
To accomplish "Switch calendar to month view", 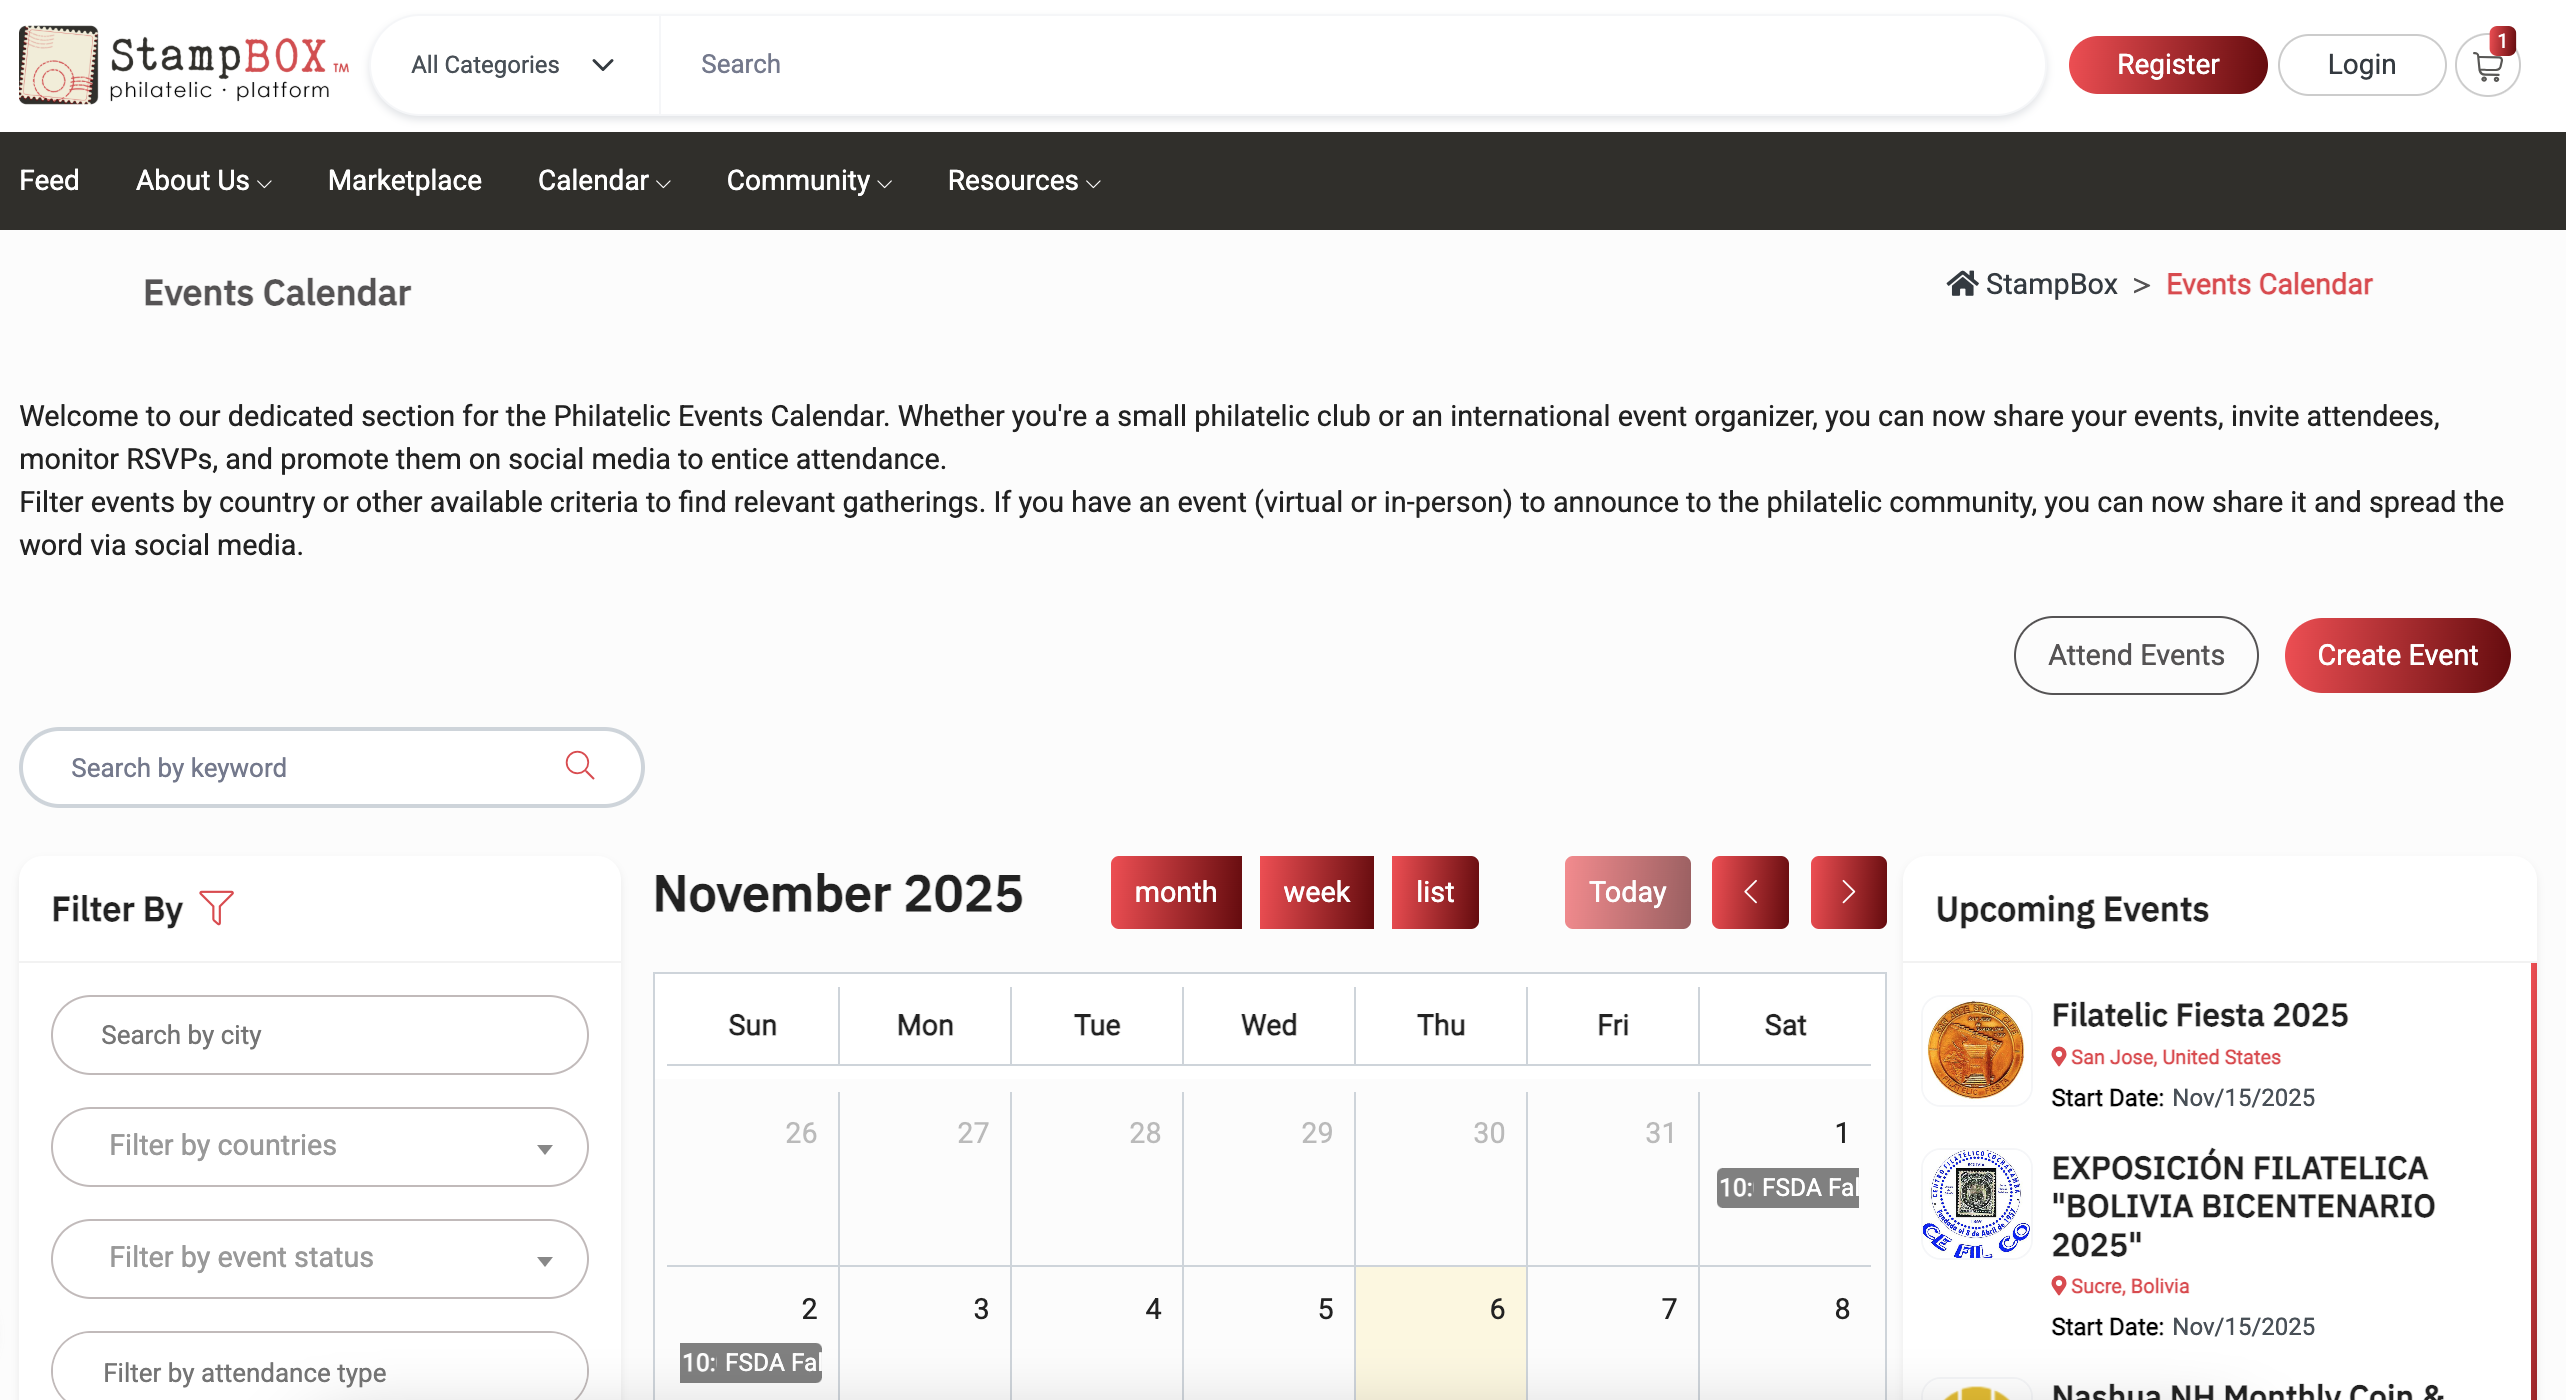I will pyautogui.click(x=1175, y=892).
